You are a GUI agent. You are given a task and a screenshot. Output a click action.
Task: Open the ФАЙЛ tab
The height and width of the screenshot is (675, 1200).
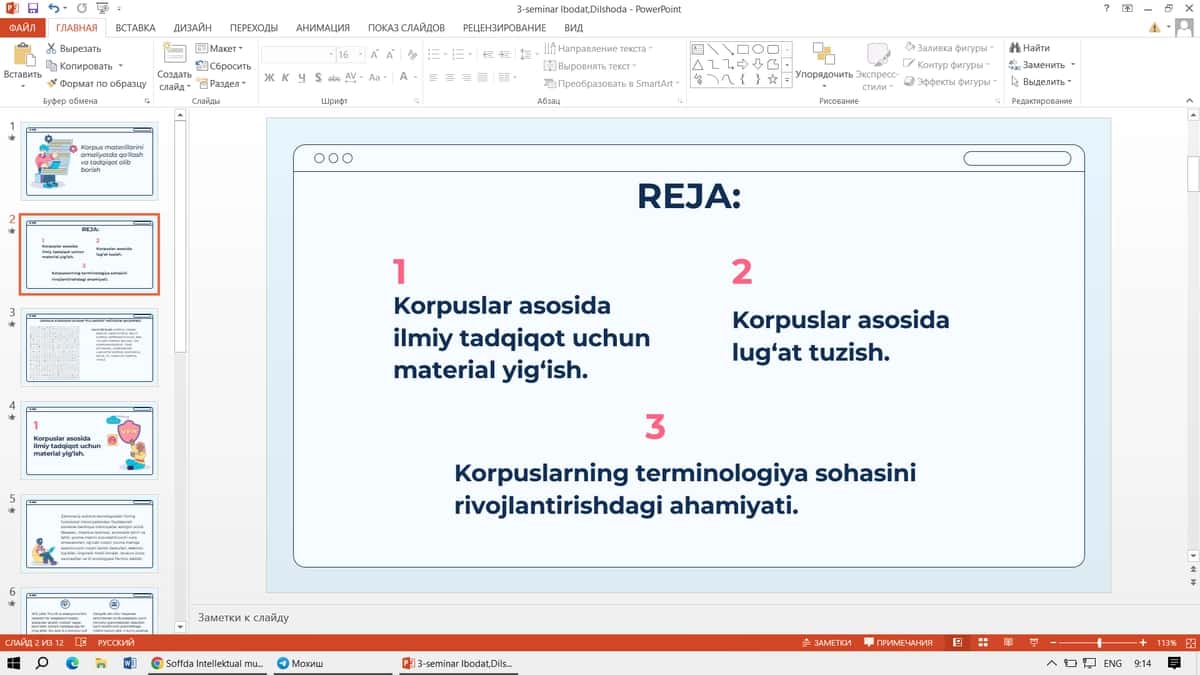(x=23, y=28)
